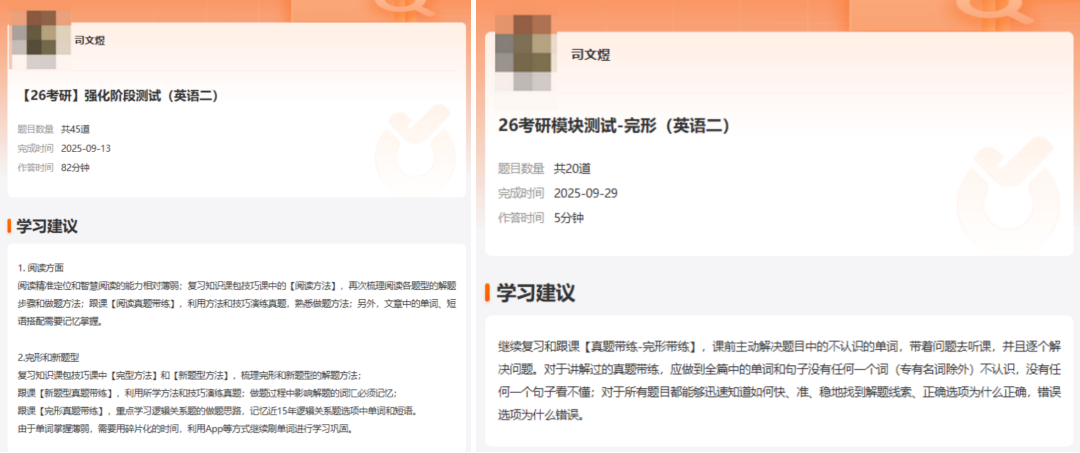The height and width of the screenshot is (453, 1080).
Task: Click the subheading 1. 阅读方面
Action: tap(41, 268)
